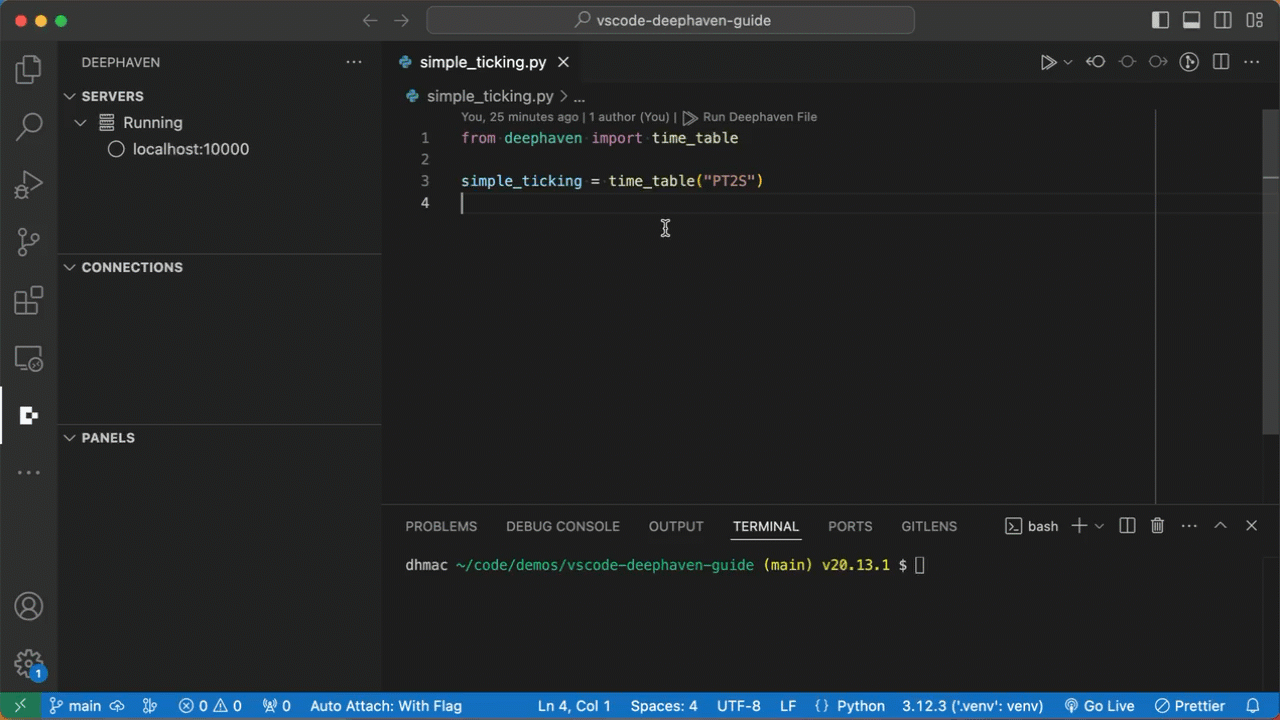Toggle the secondary sidebar layout button

tap(1222, 20)
